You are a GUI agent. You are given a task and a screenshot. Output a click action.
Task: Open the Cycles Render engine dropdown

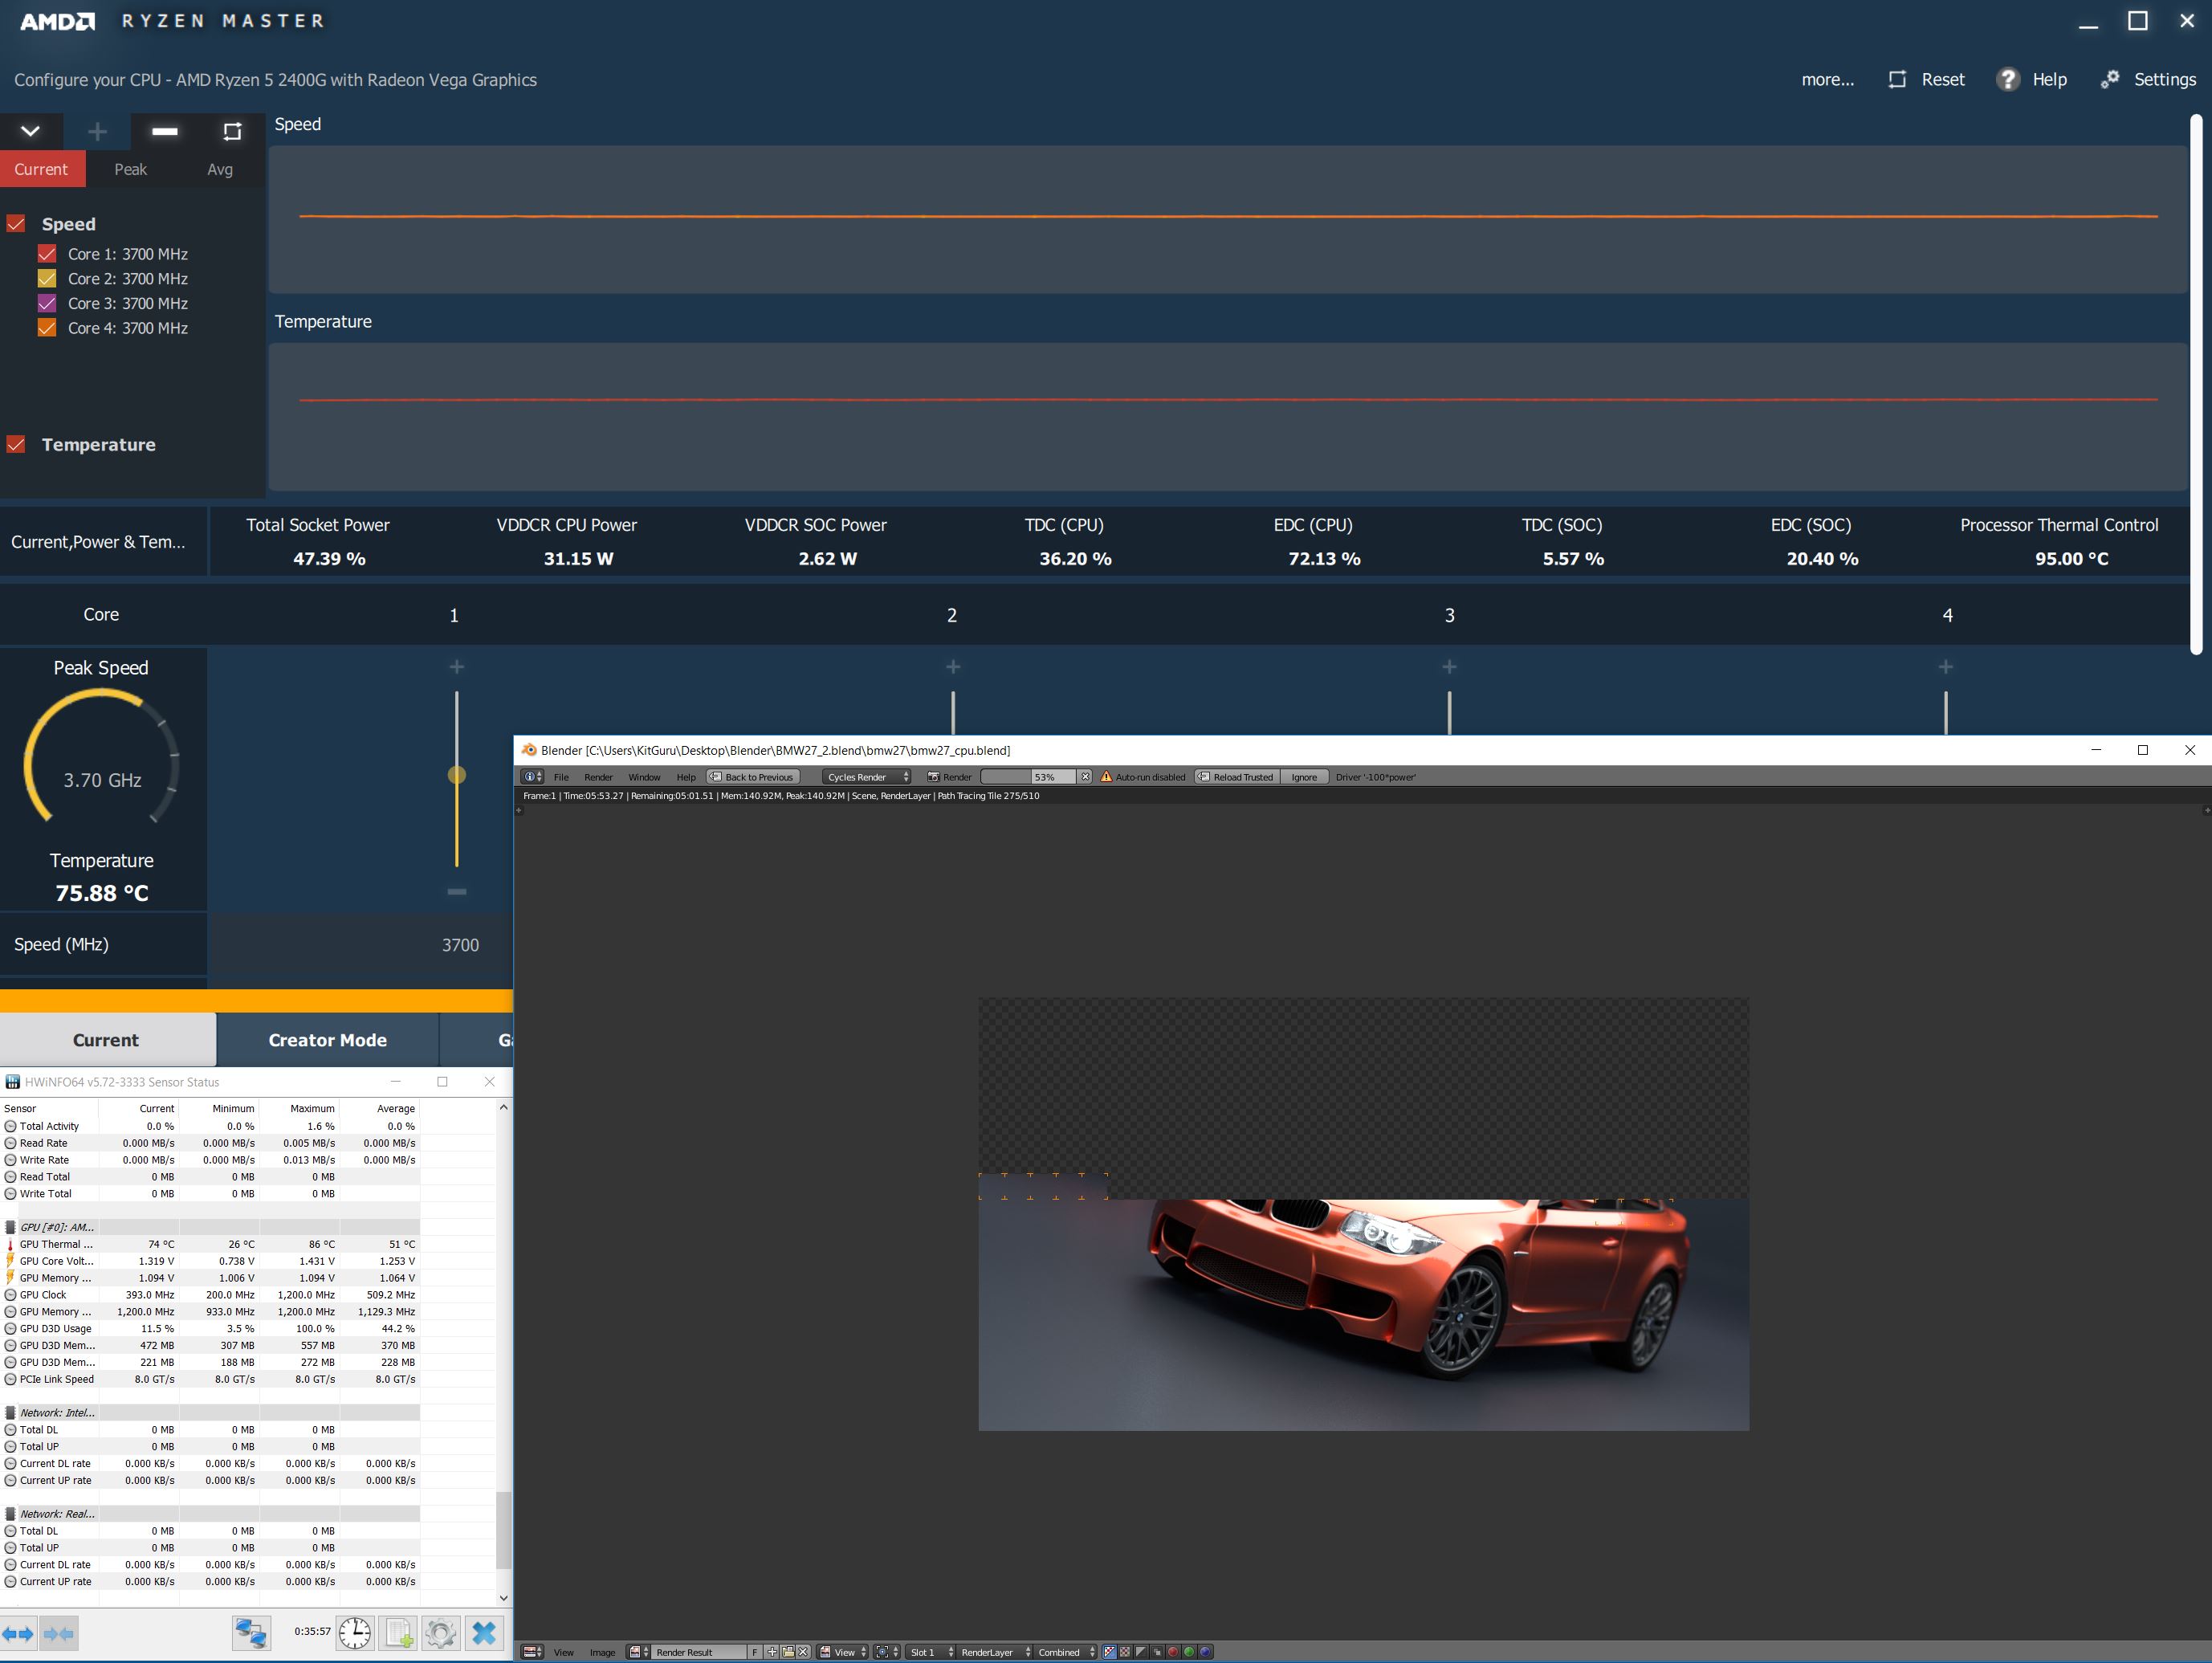[866, 777]
